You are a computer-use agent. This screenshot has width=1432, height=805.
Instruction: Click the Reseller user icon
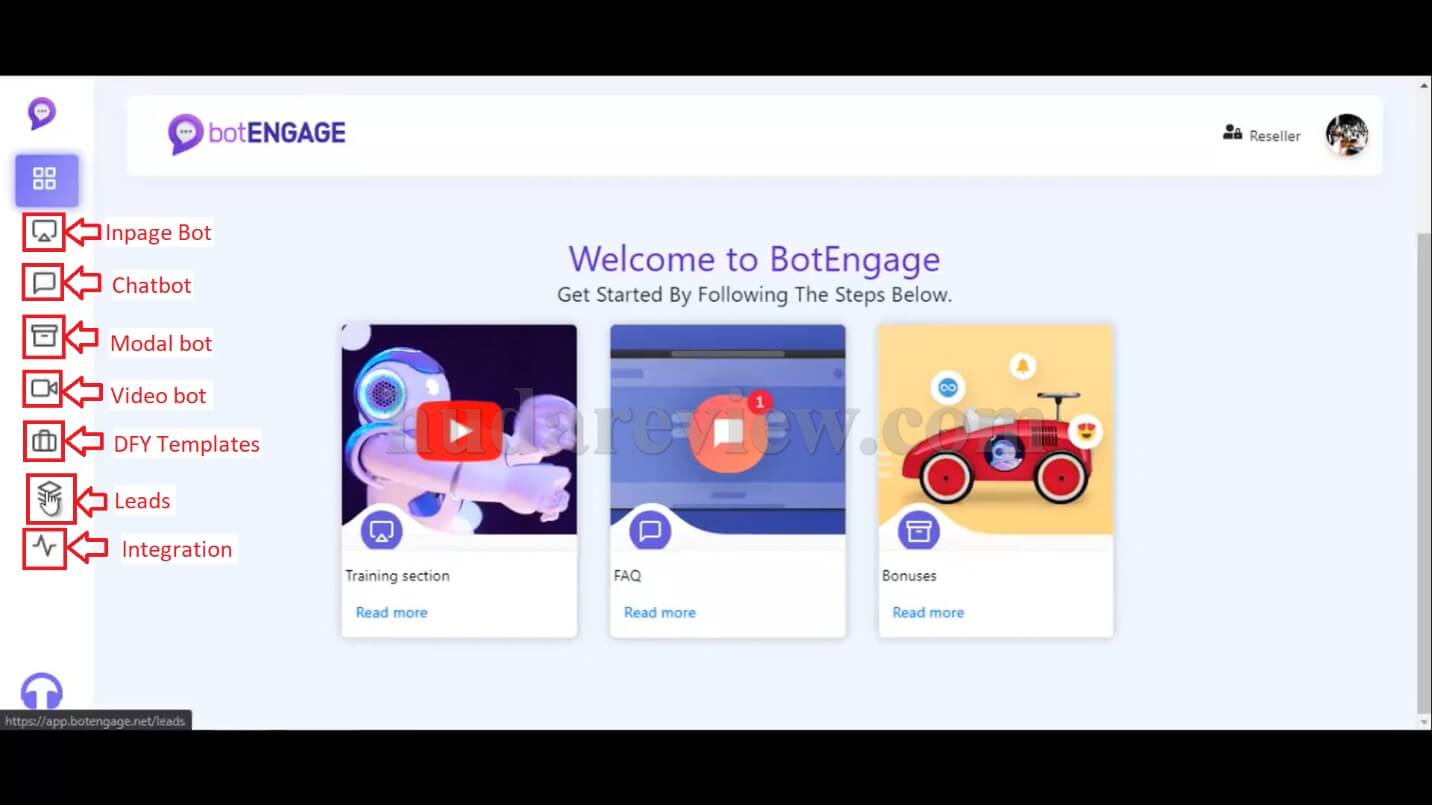[1232, 133]
